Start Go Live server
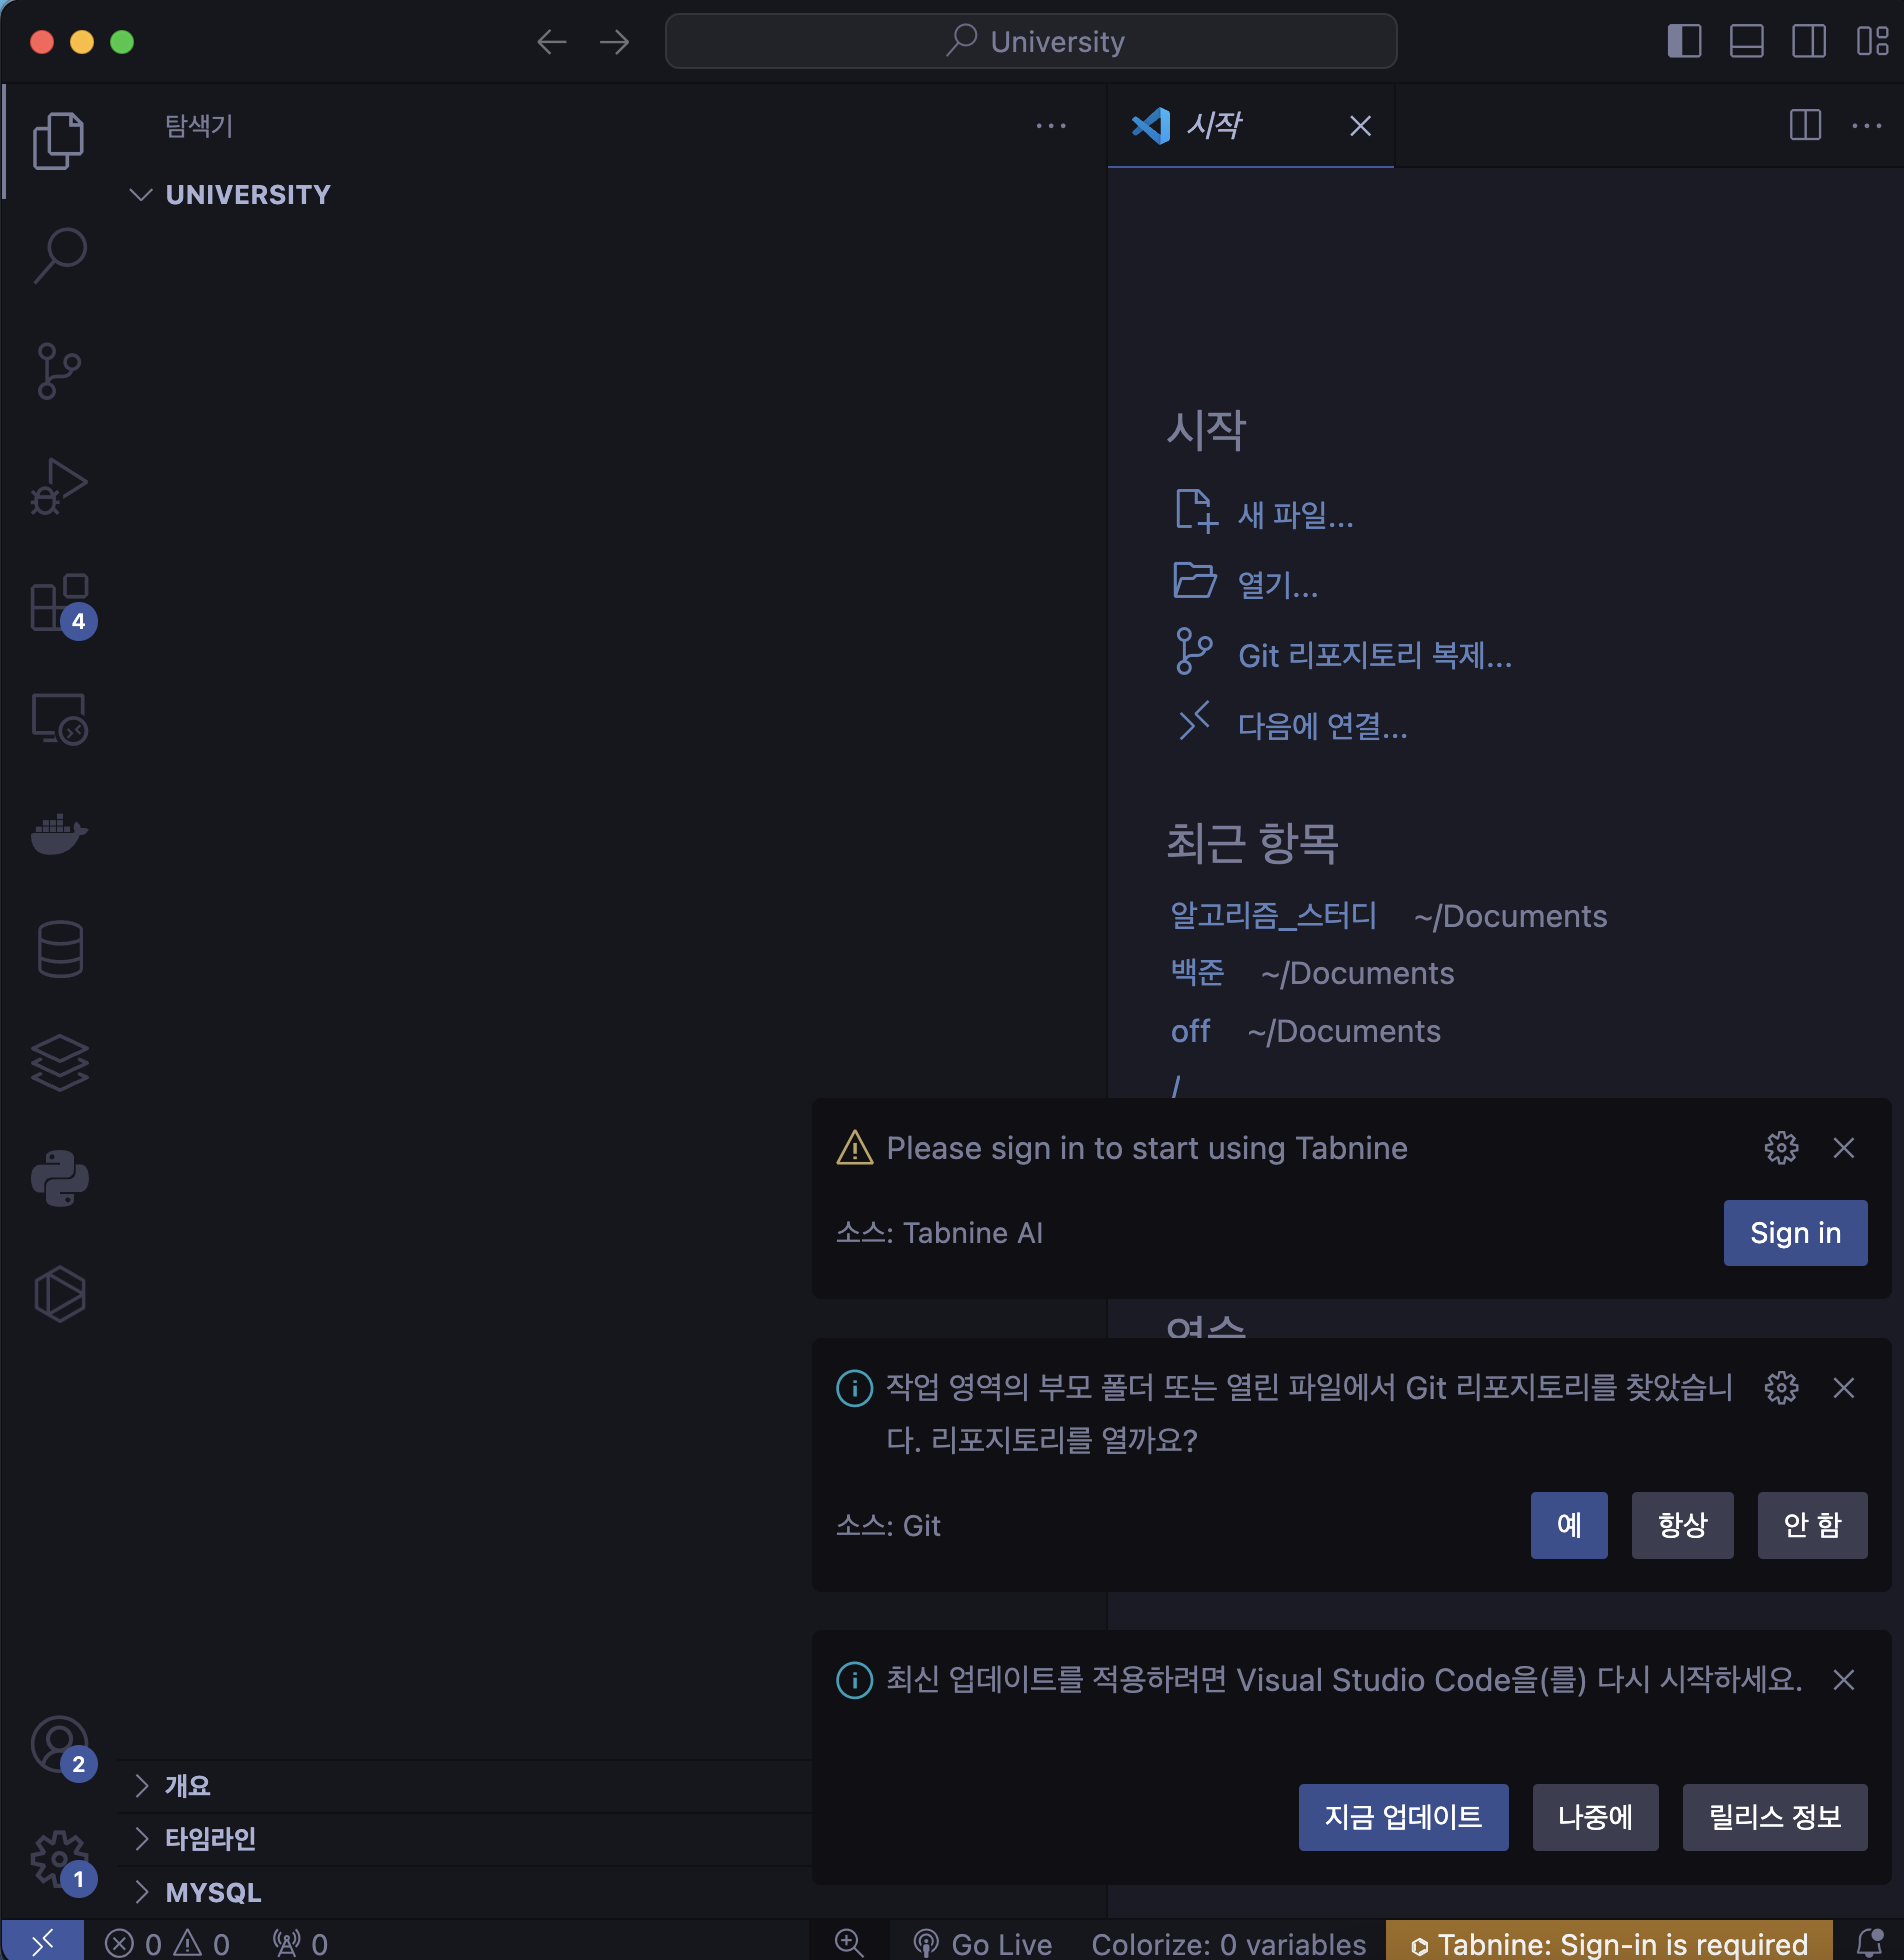The image size is (1904, 1960). 982,1943
